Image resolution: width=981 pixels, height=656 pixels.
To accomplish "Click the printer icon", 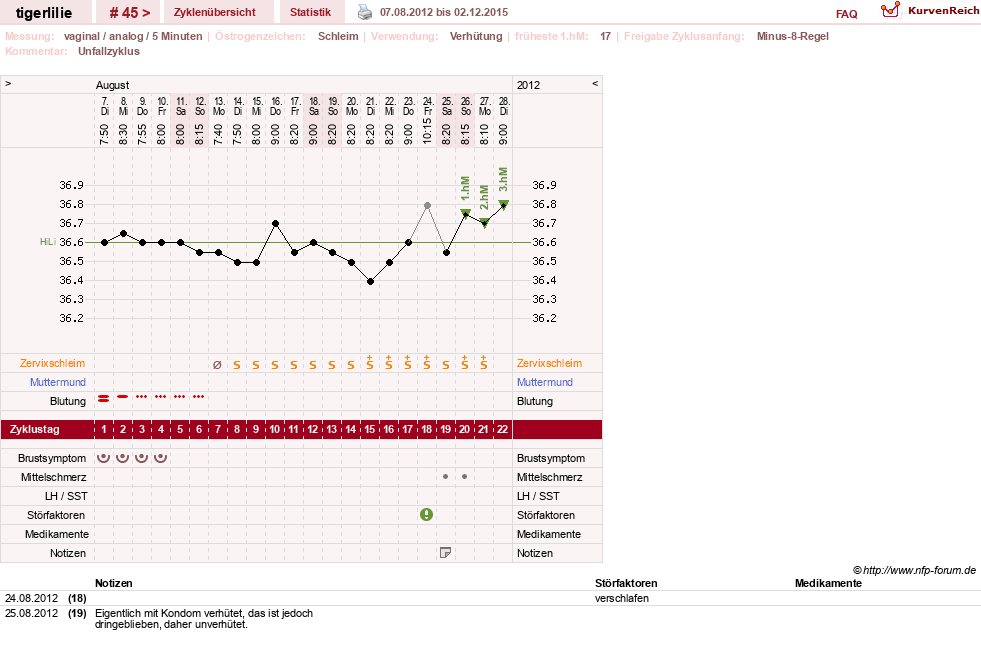I will [365, 12].
